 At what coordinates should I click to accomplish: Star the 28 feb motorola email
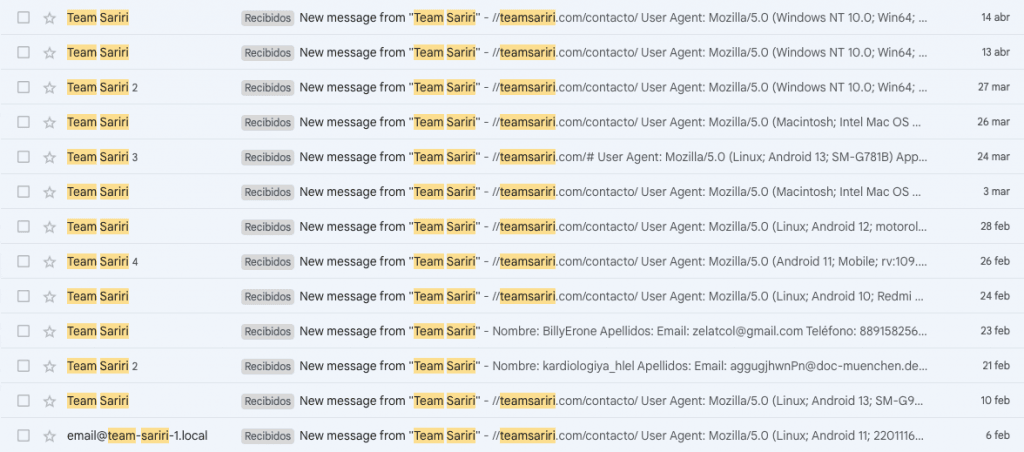(49, 227)
